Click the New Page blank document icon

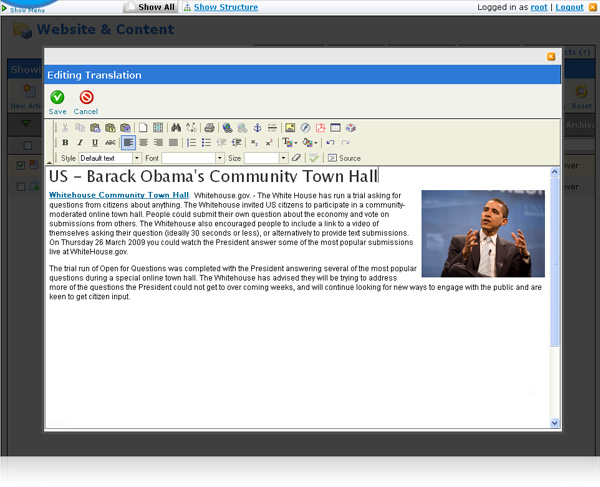(143, 127)
